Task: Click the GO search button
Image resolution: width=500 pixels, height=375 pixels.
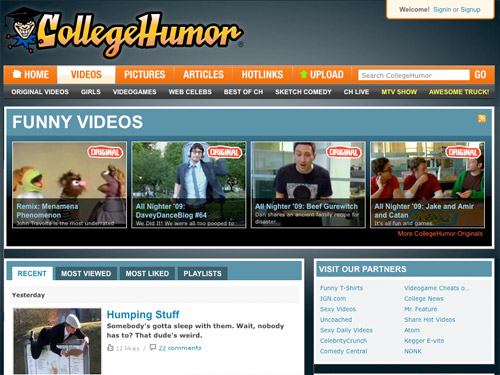Action: (480, 75)
